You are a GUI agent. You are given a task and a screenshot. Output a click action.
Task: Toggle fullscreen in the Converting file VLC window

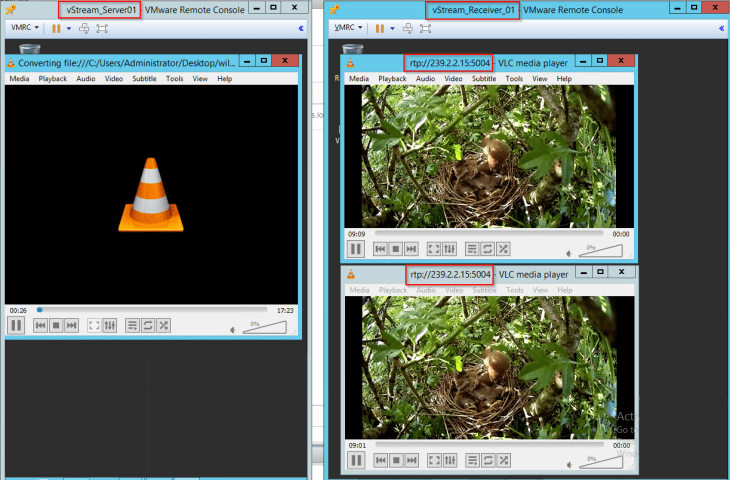pos(94,325)
